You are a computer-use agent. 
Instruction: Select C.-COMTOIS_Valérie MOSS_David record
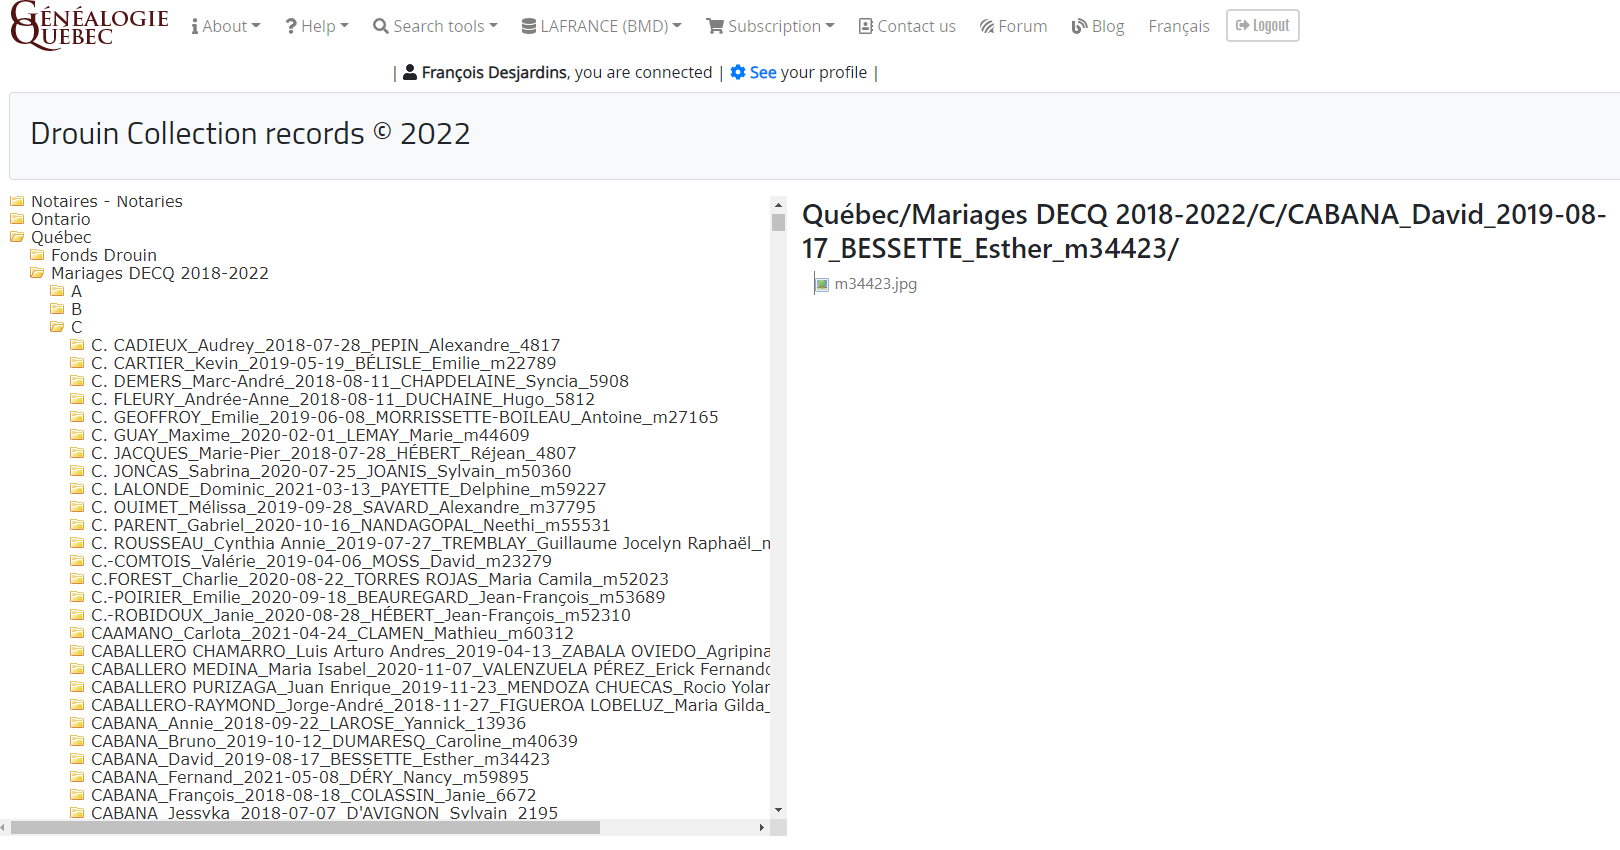click(321, 561)
